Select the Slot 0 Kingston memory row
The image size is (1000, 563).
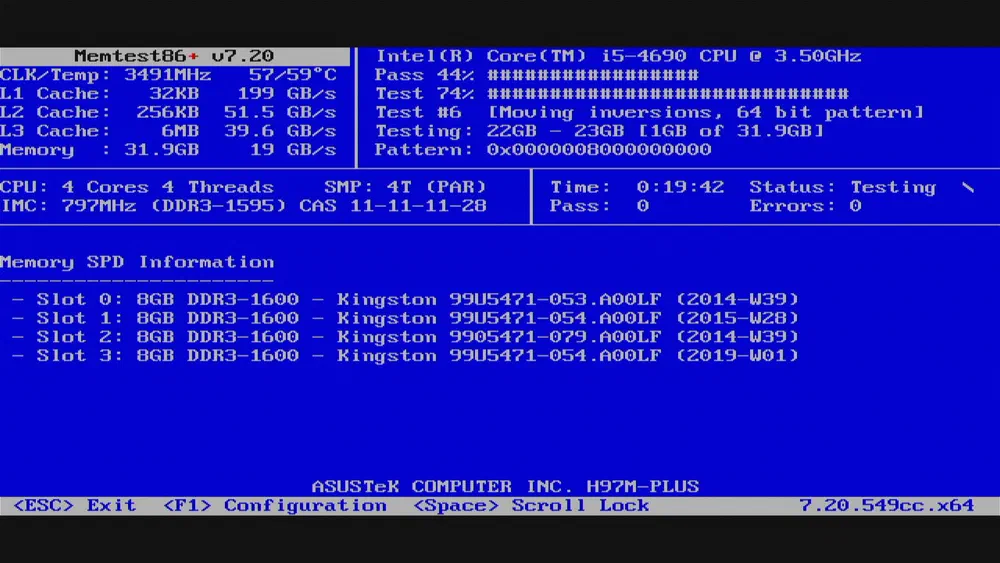point(405,299)
